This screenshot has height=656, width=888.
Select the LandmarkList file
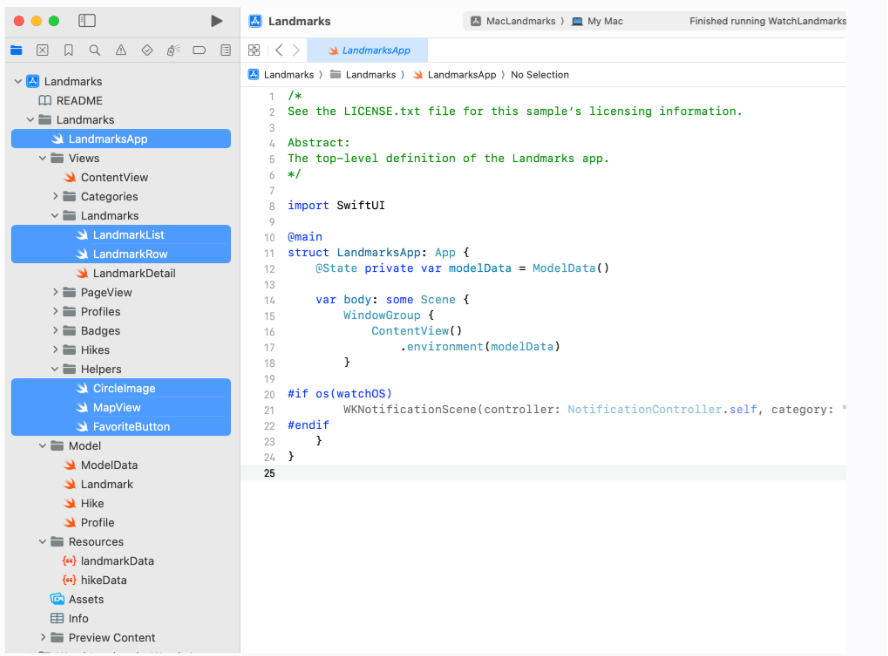(121, 235)
